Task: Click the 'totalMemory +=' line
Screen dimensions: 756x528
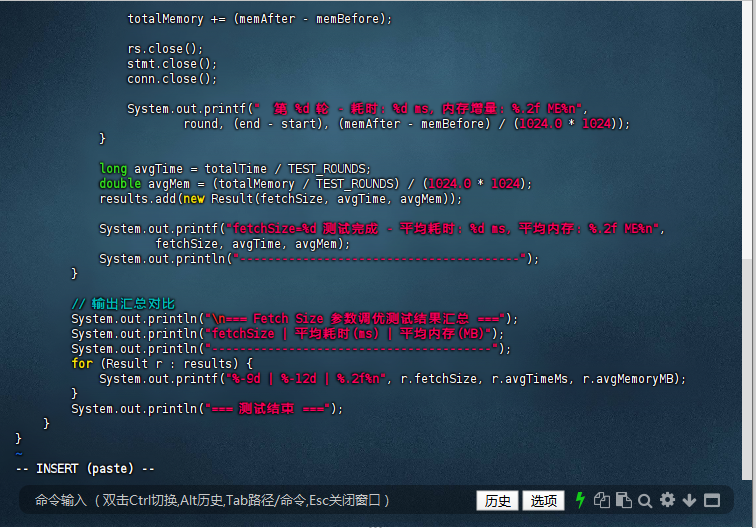Action: pyautogui.click(x=259, y=19)
